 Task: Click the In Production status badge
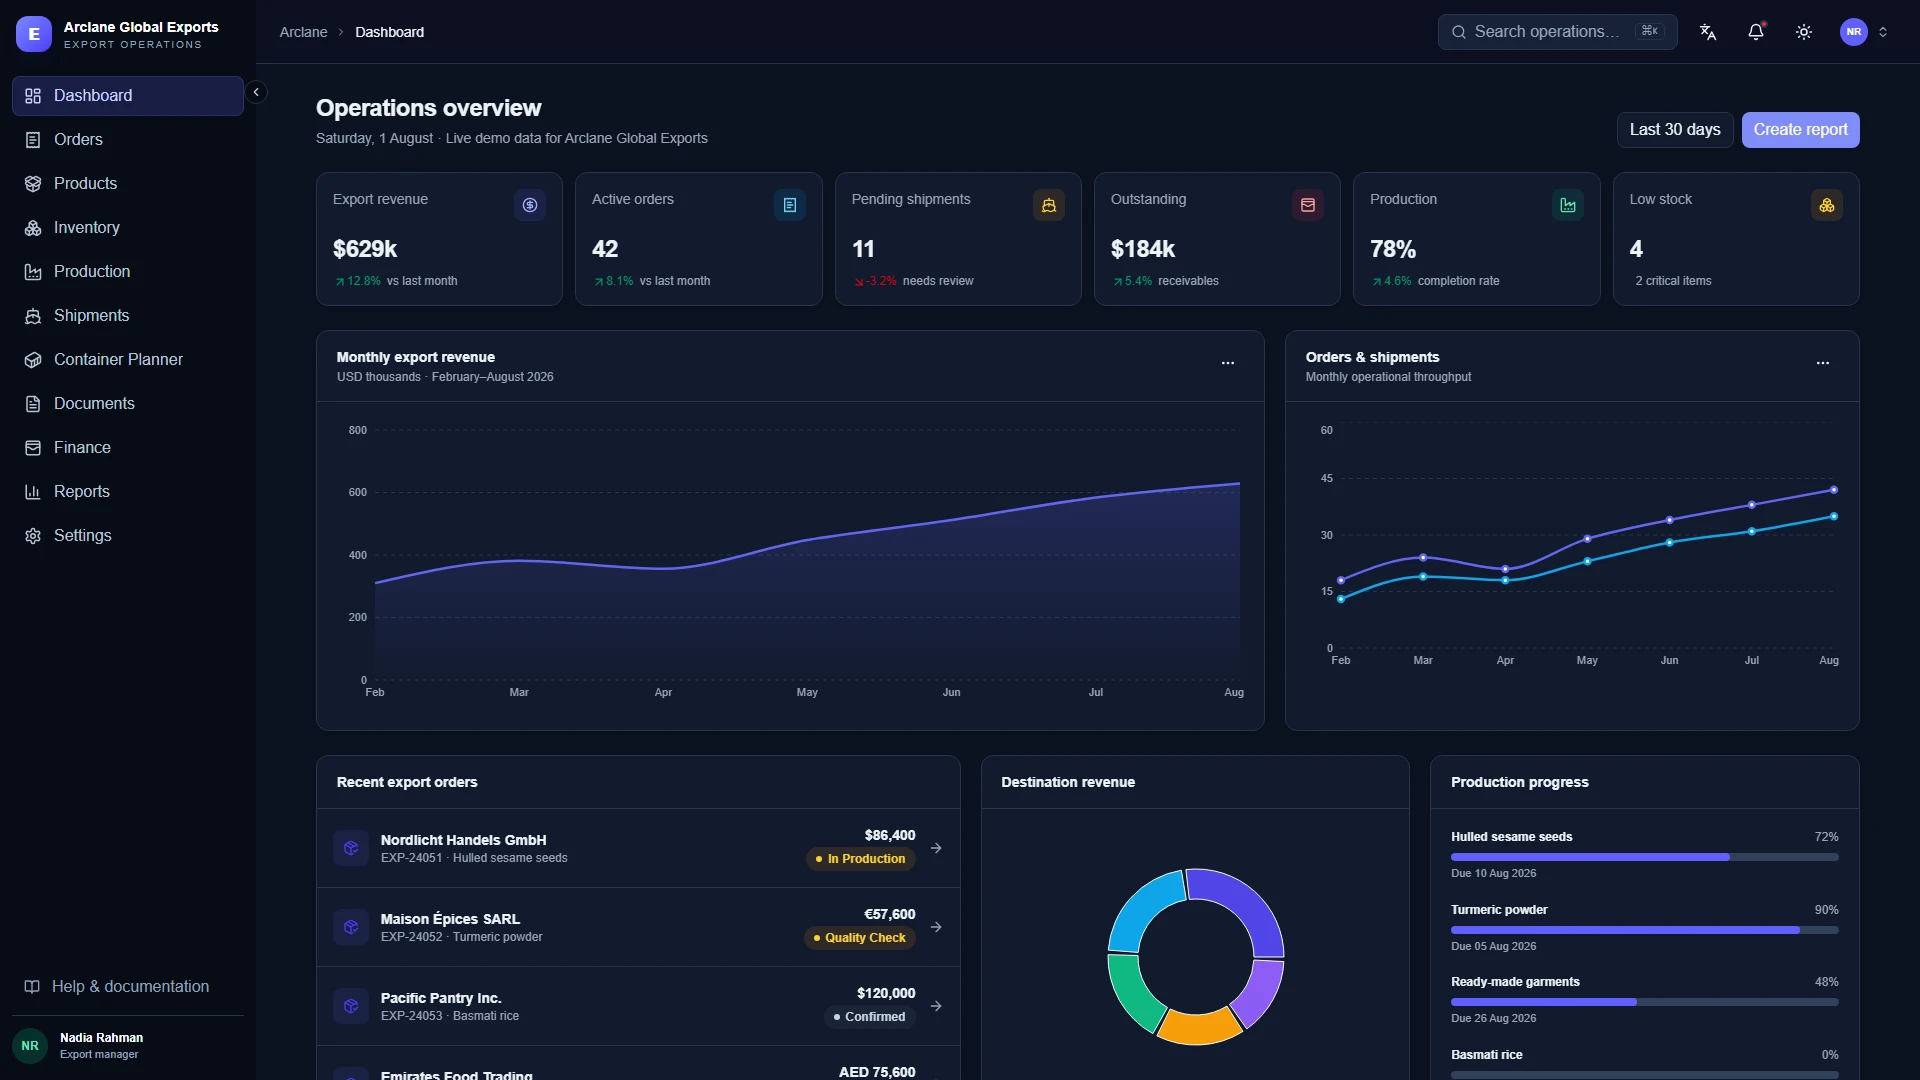point(861,859)
